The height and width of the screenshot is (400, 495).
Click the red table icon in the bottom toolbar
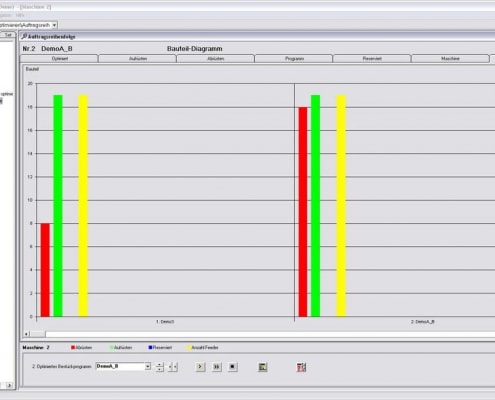[x=301, y=367]
